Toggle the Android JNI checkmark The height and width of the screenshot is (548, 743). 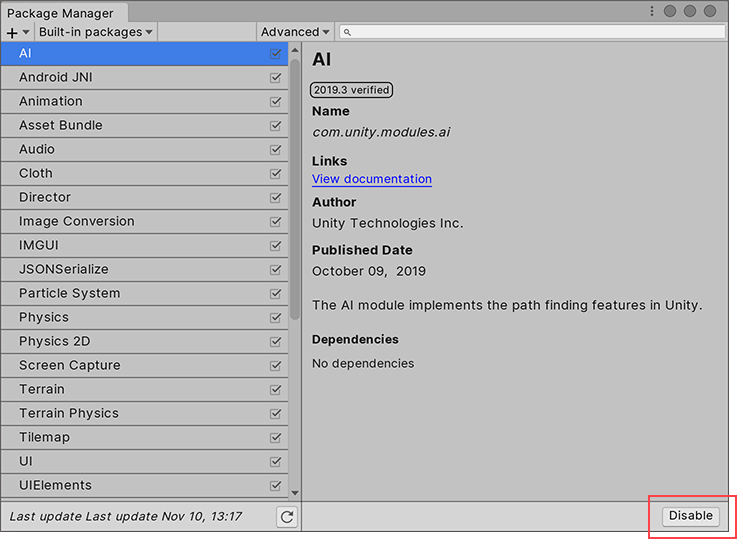[x=275, y=78]
